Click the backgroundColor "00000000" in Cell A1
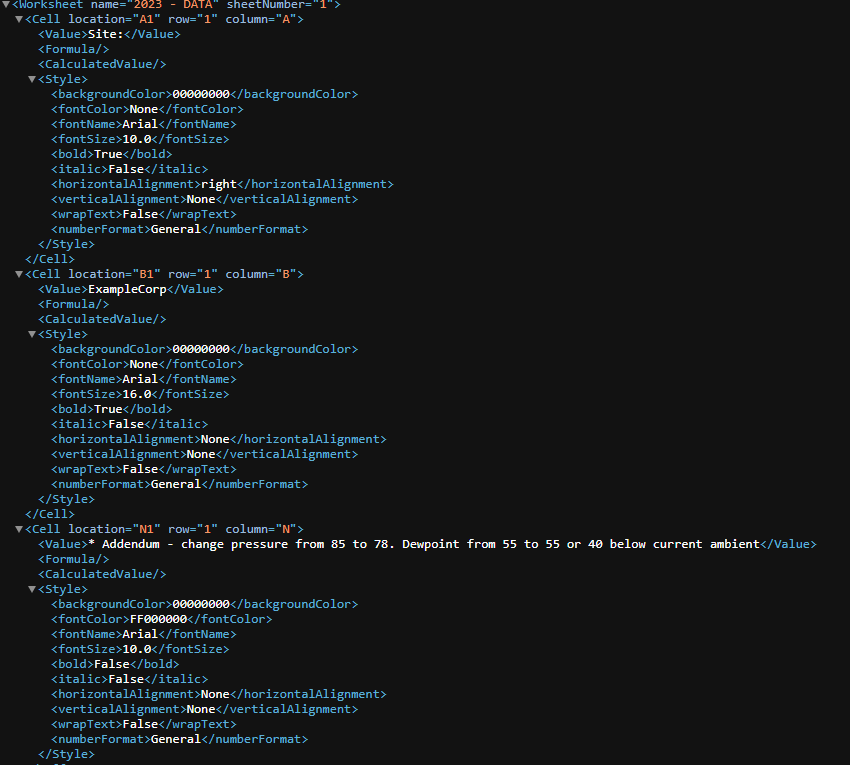The width and height of the screenshot is (850, 765). coord(201,94)
